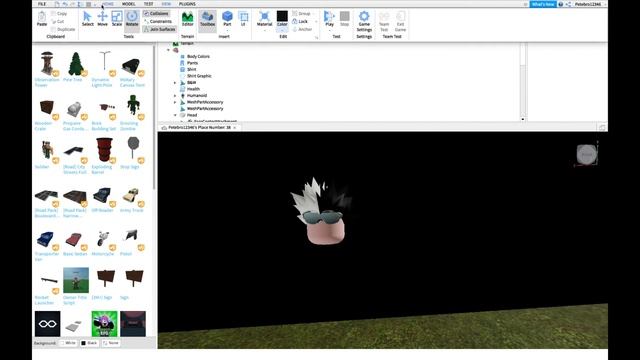The height and width of the screenshot is (360, 640).
Task: Open Game Settings gear
Action: pos(364,21)
